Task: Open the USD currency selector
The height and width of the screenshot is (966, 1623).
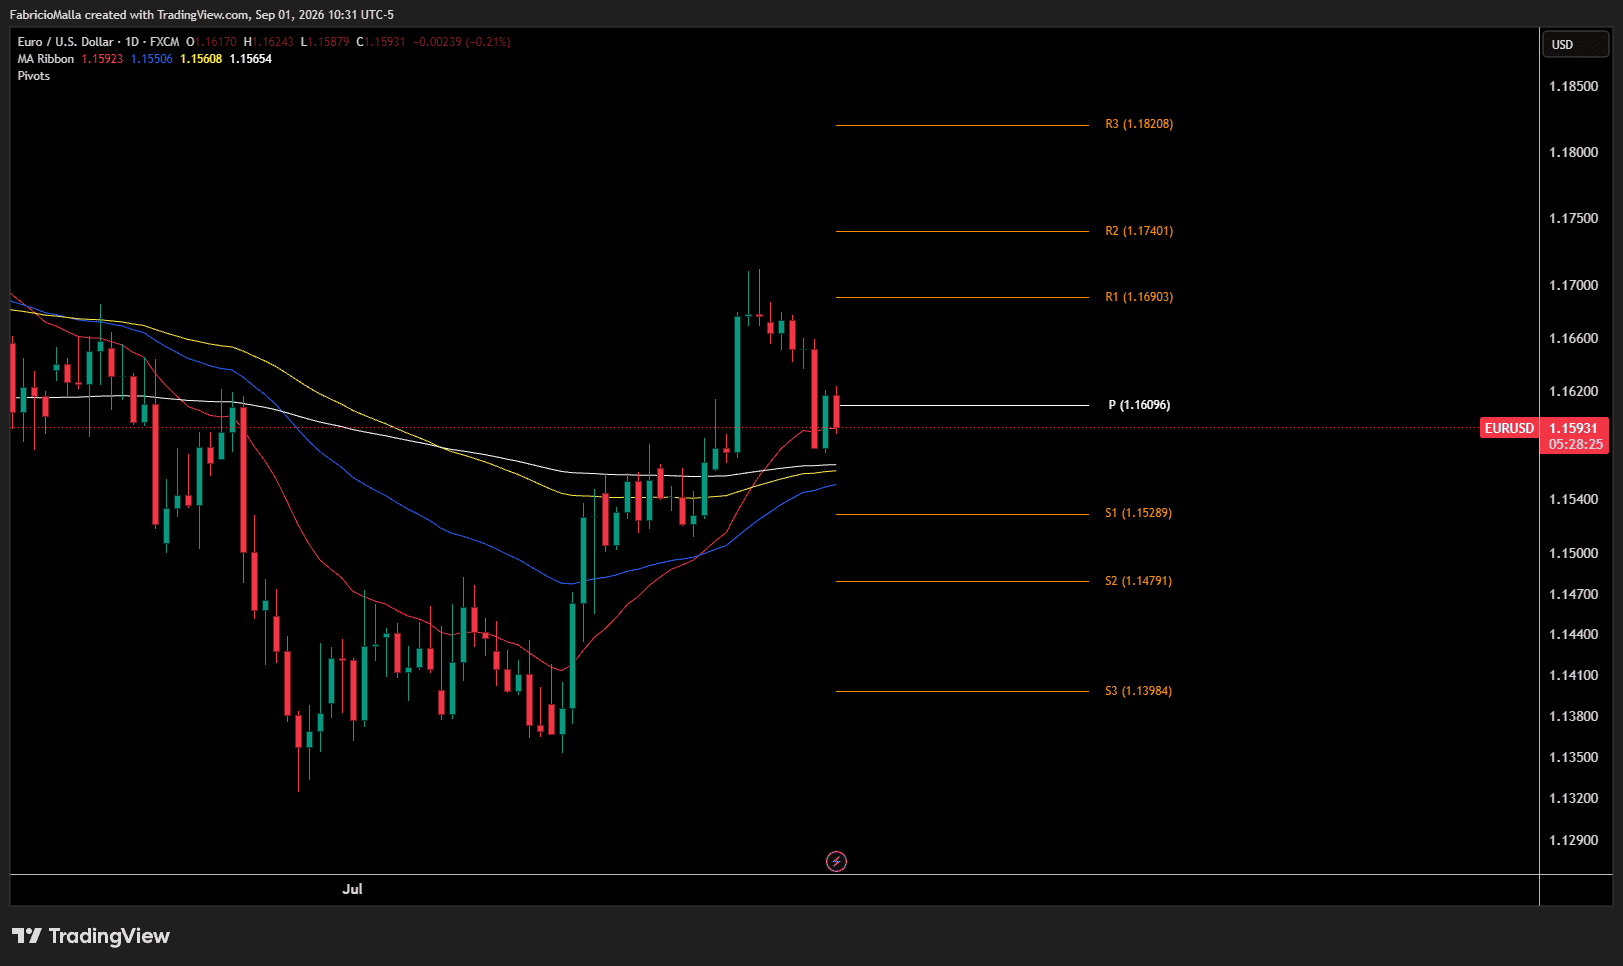Action: [1575, 45]
